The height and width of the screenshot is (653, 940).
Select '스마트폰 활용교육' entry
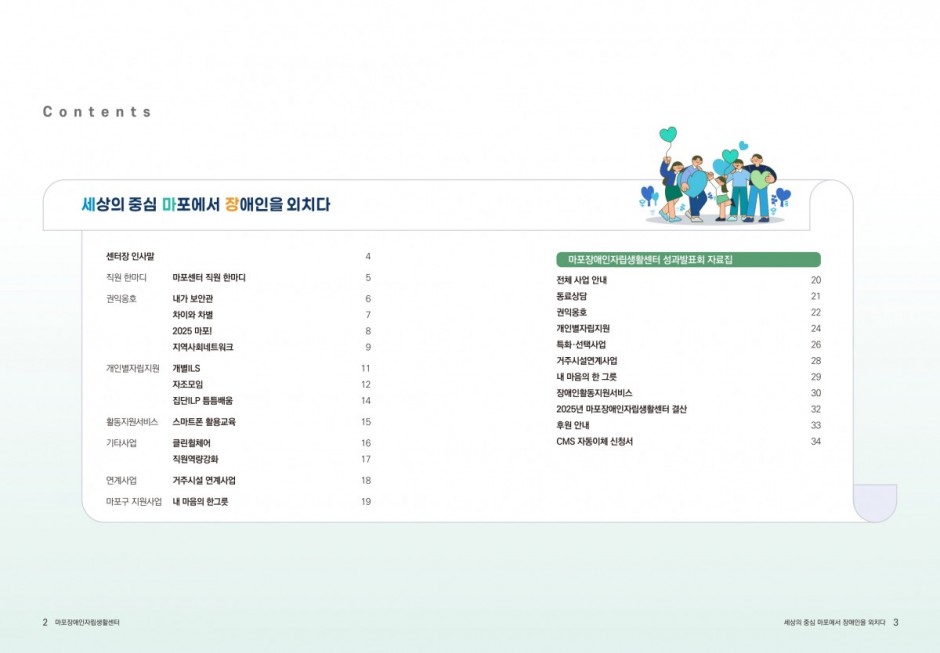tap(204, 422)
